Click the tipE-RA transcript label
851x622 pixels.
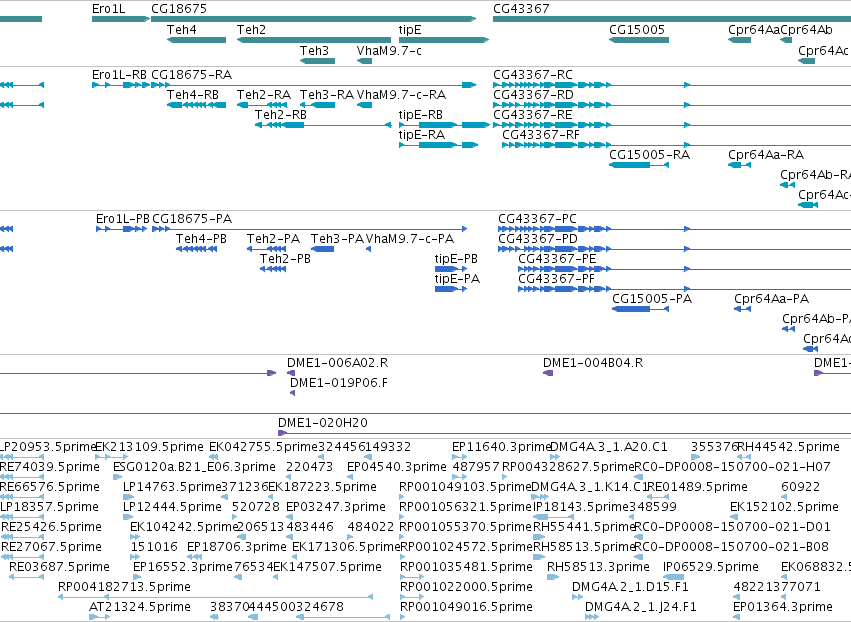[422, 135]
